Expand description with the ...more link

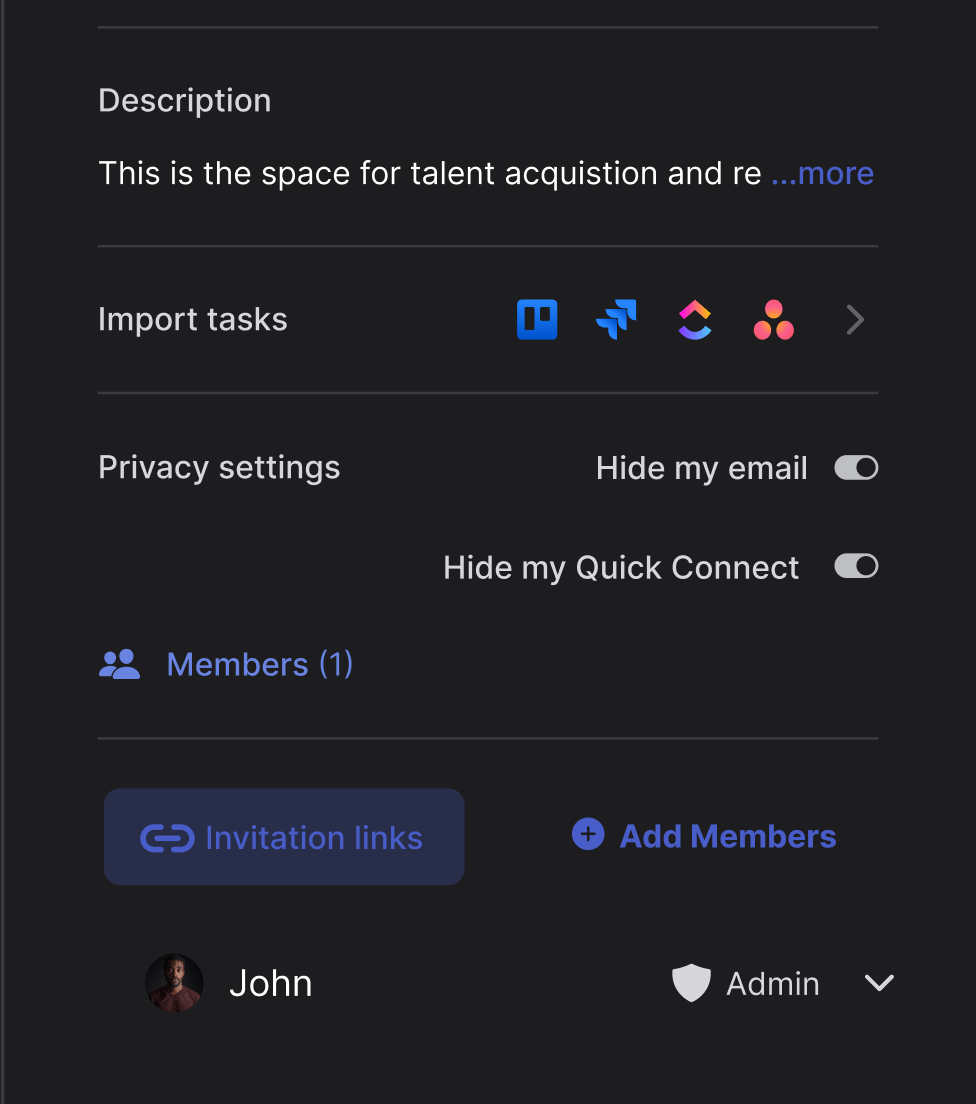point(823,174)
